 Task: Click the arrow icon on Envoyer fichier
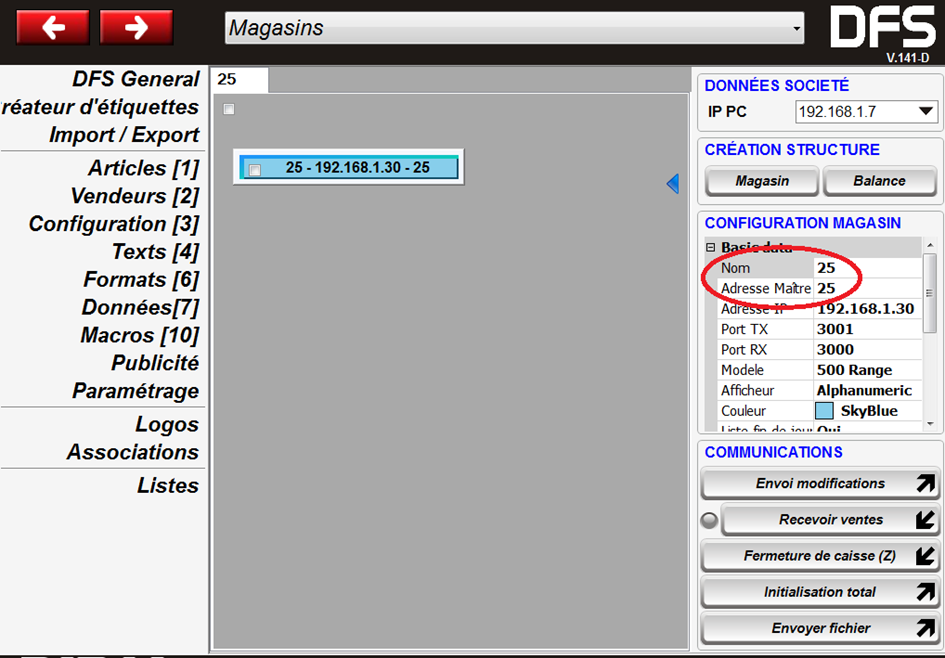[x=925, y=629]
